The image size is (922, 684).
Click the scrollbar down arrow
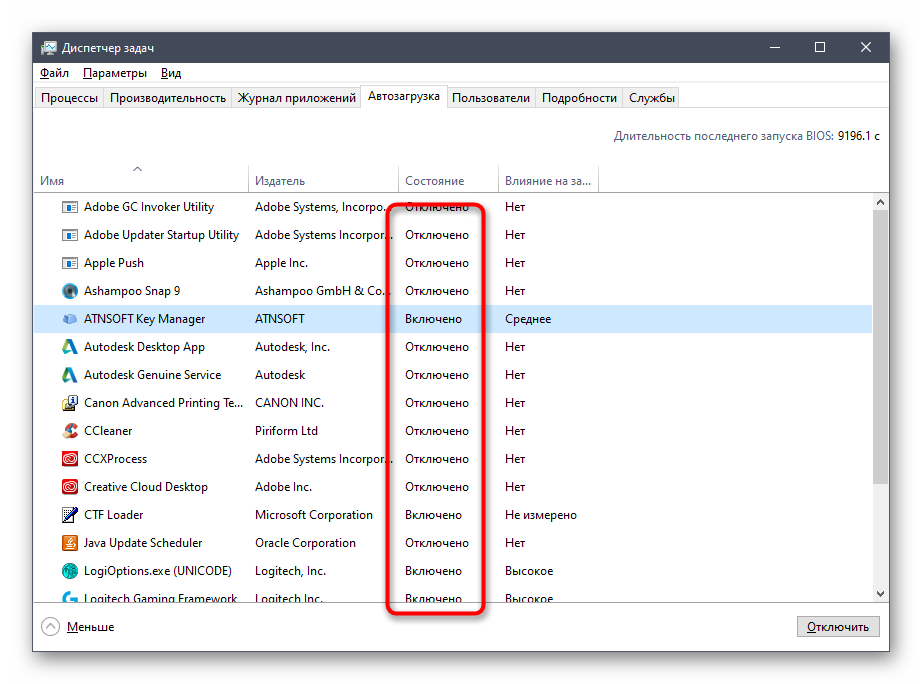pyautogui.click(x=881, y=594)
